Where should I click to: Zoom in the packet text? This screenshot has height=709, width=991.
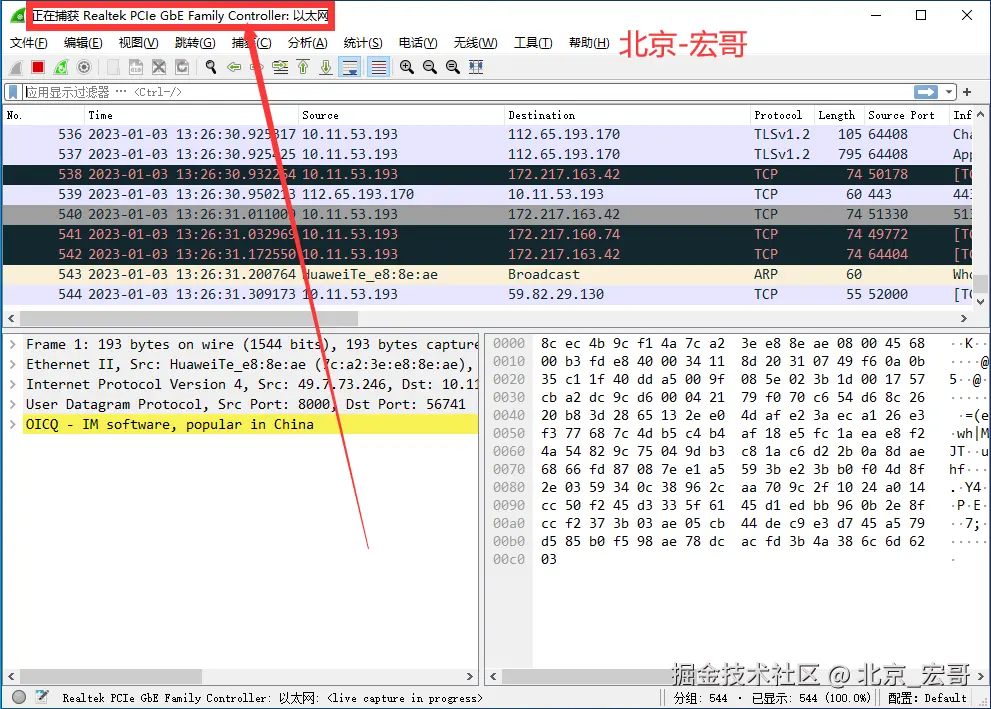[x=407, y=67]
